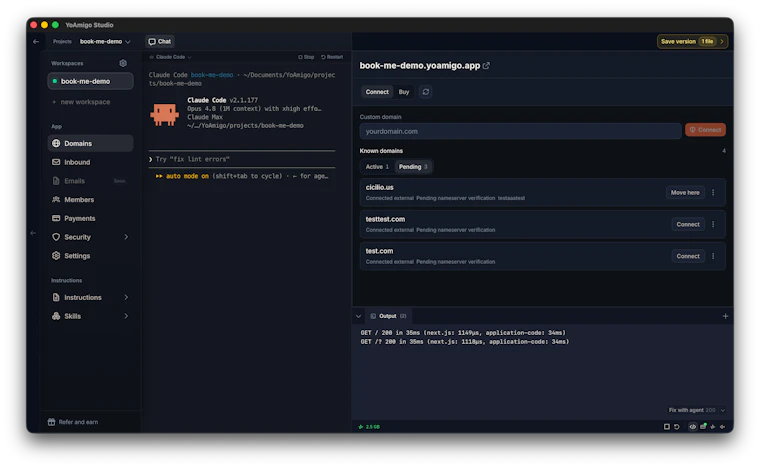Viewport: 760px width, 468px height.
Task: Click the Claude Code prompt input line
Action: click(x=241, y=159)
